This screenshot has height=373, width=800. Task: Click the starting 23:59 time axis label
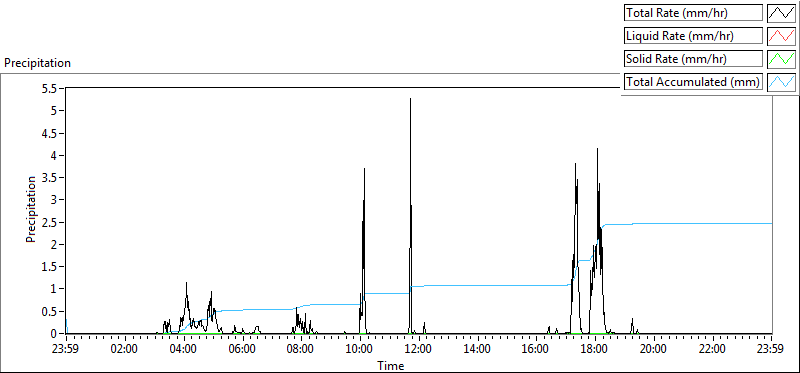66,350
